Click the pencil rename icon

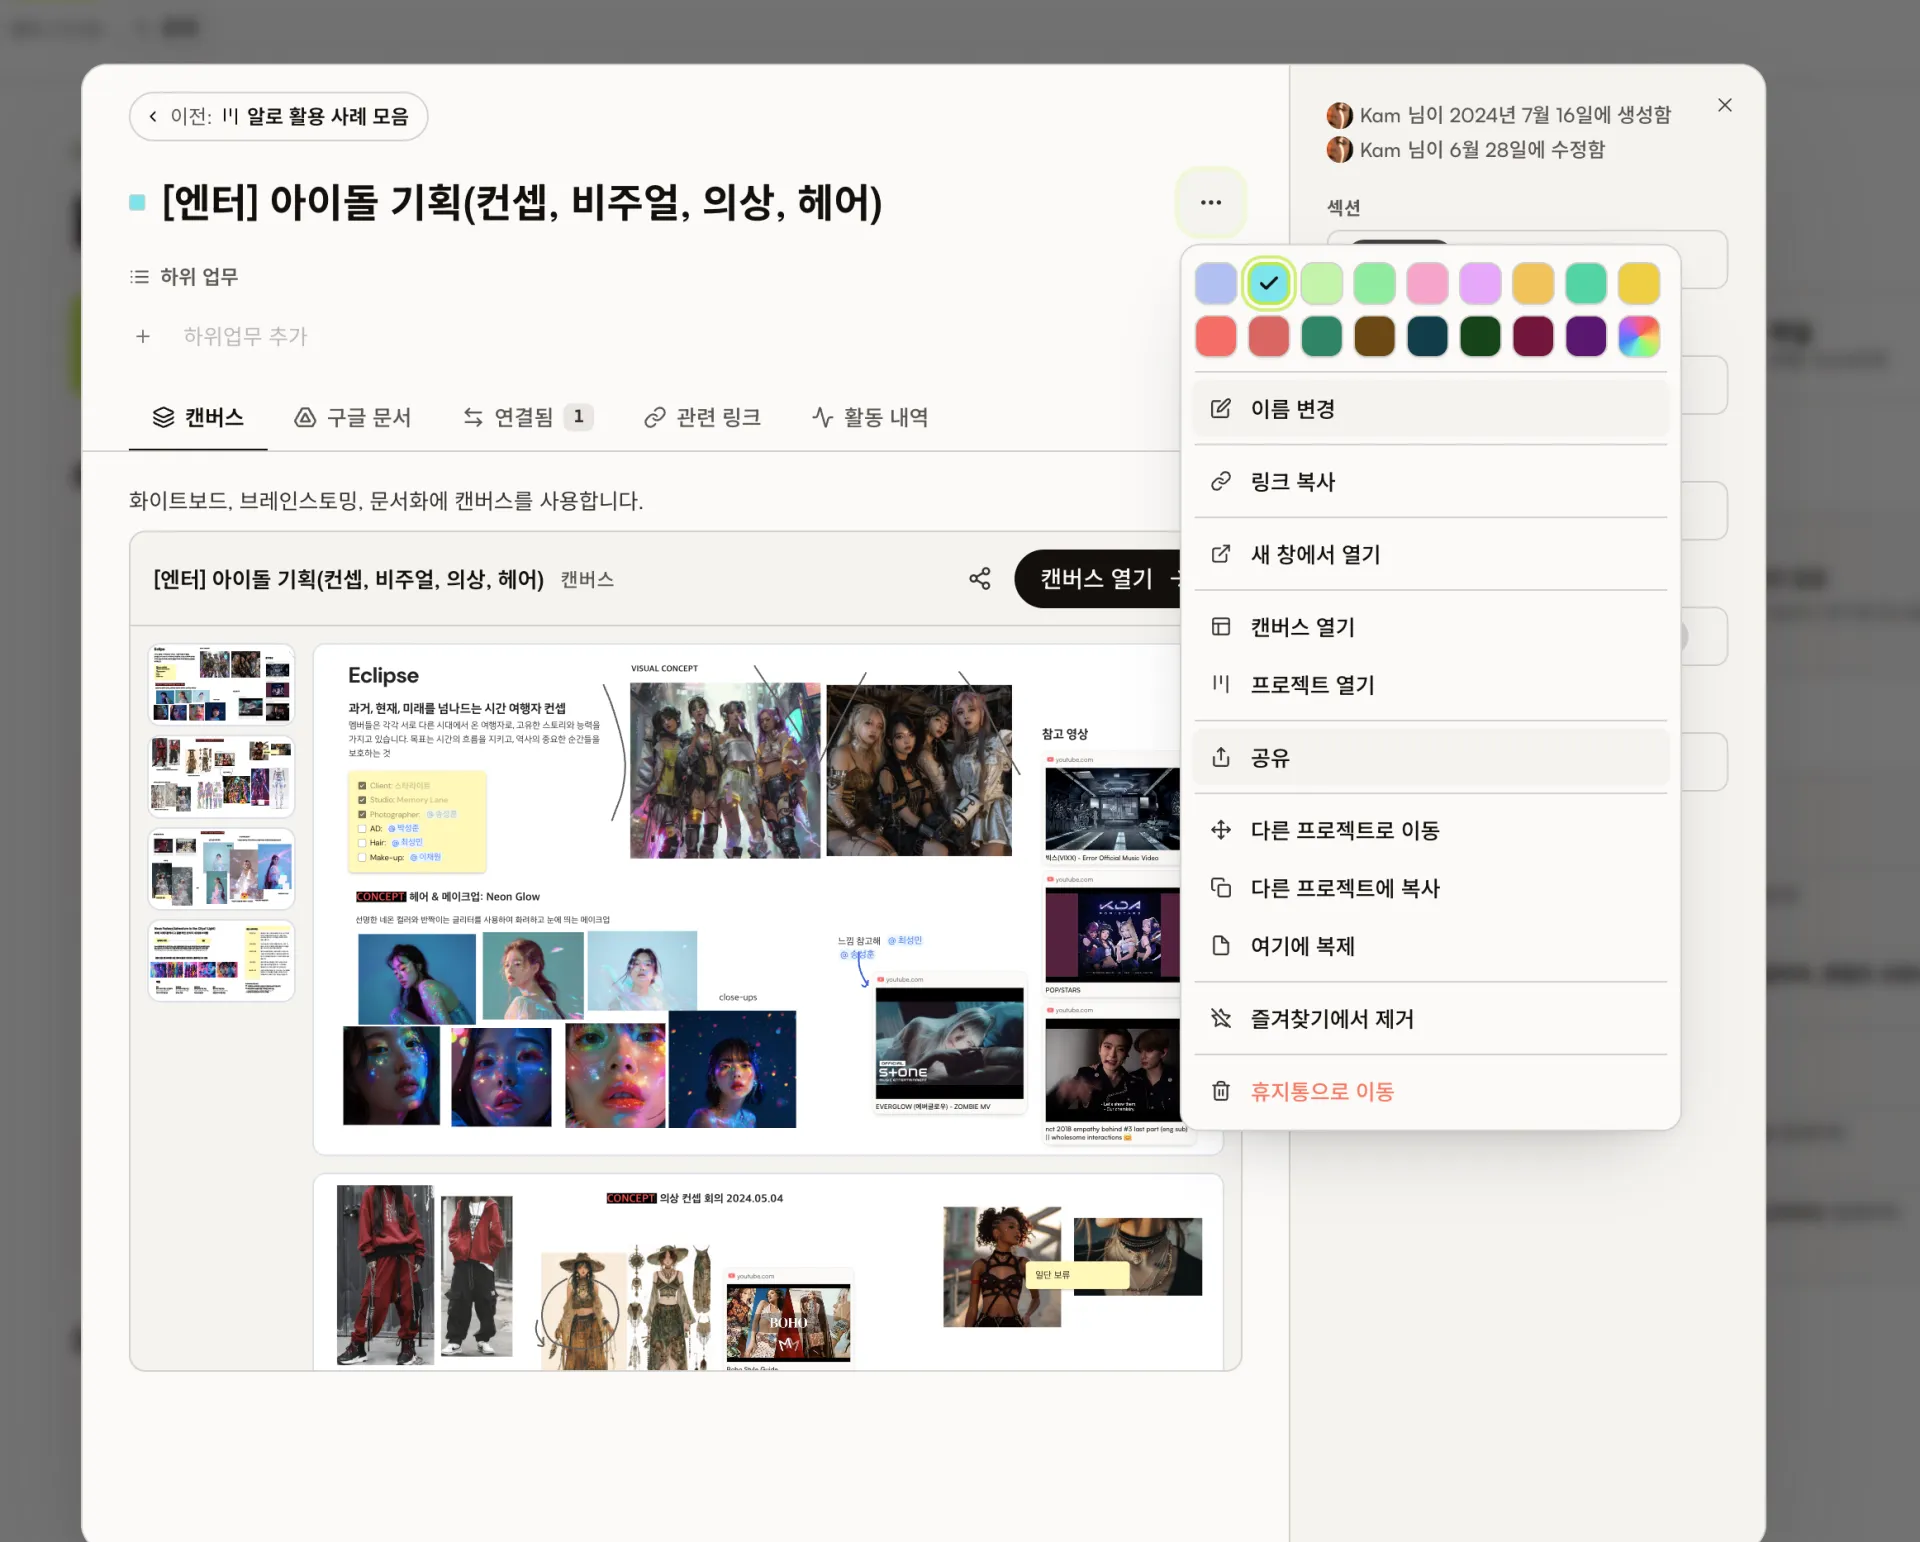coord(1220,408)
